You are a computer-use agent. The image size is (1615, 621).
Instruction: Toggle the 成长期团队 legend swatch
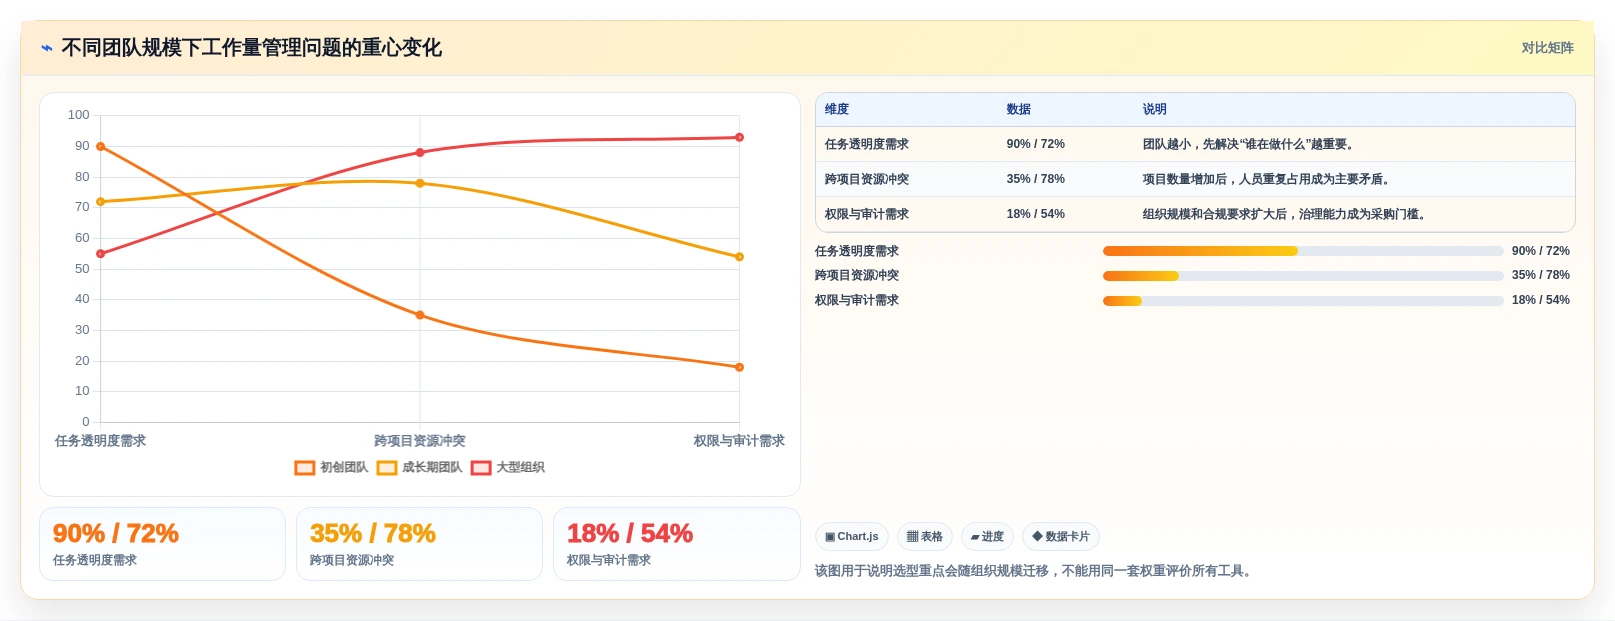click(x=387, y=468)
